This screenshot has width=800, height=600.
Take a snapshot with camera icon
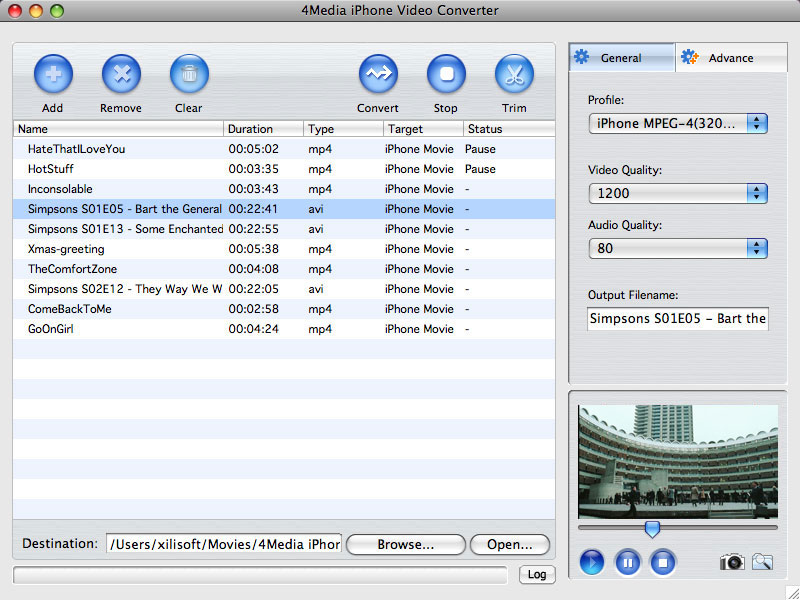732,562
